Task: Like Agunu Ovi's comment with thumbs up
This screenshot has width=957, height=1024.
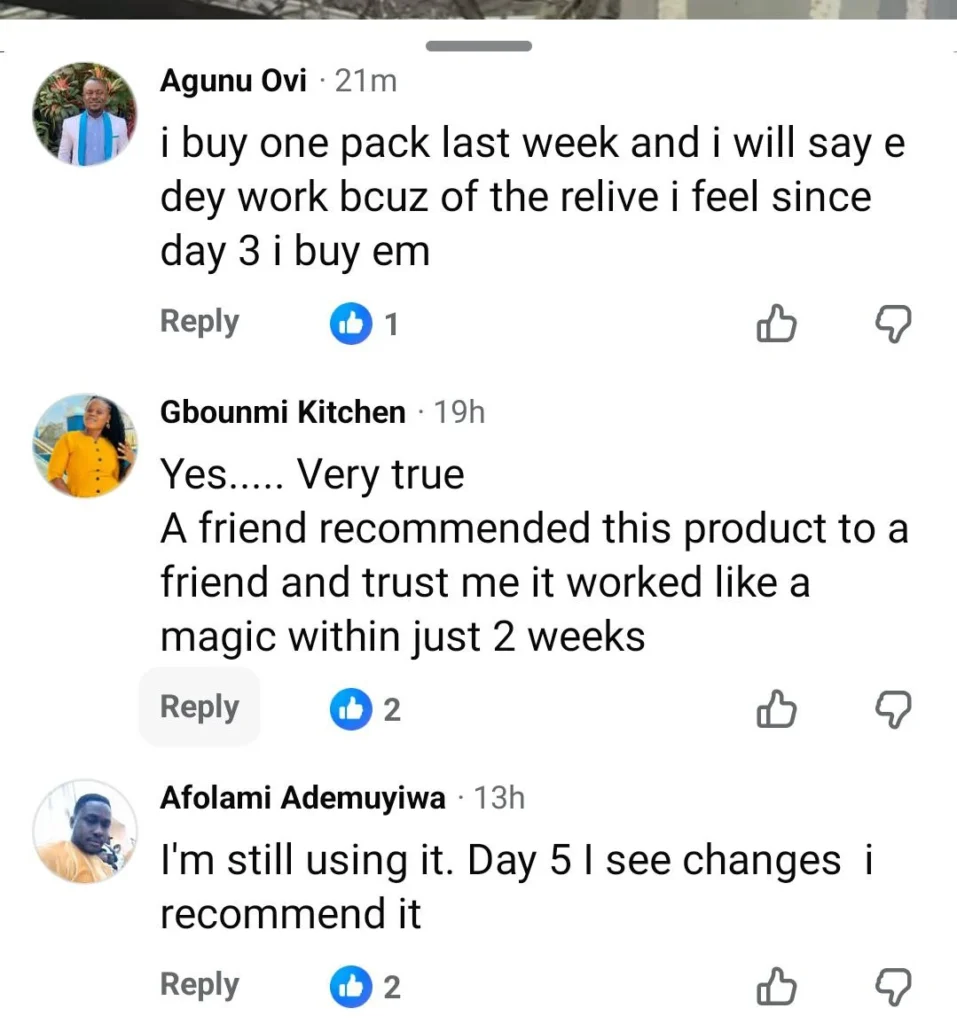Action: tap(777, 324)
